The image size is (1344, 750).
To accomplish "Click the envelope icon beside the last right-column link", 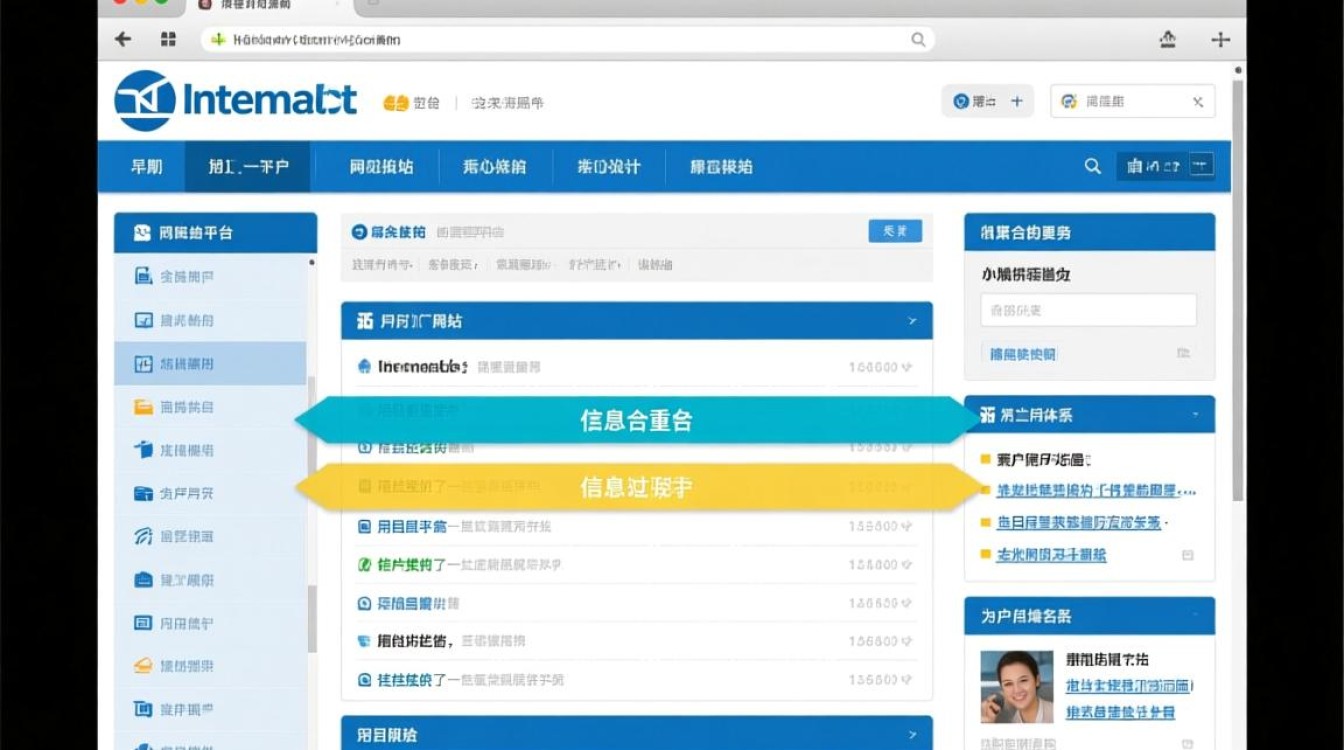I will (1190, 557).
